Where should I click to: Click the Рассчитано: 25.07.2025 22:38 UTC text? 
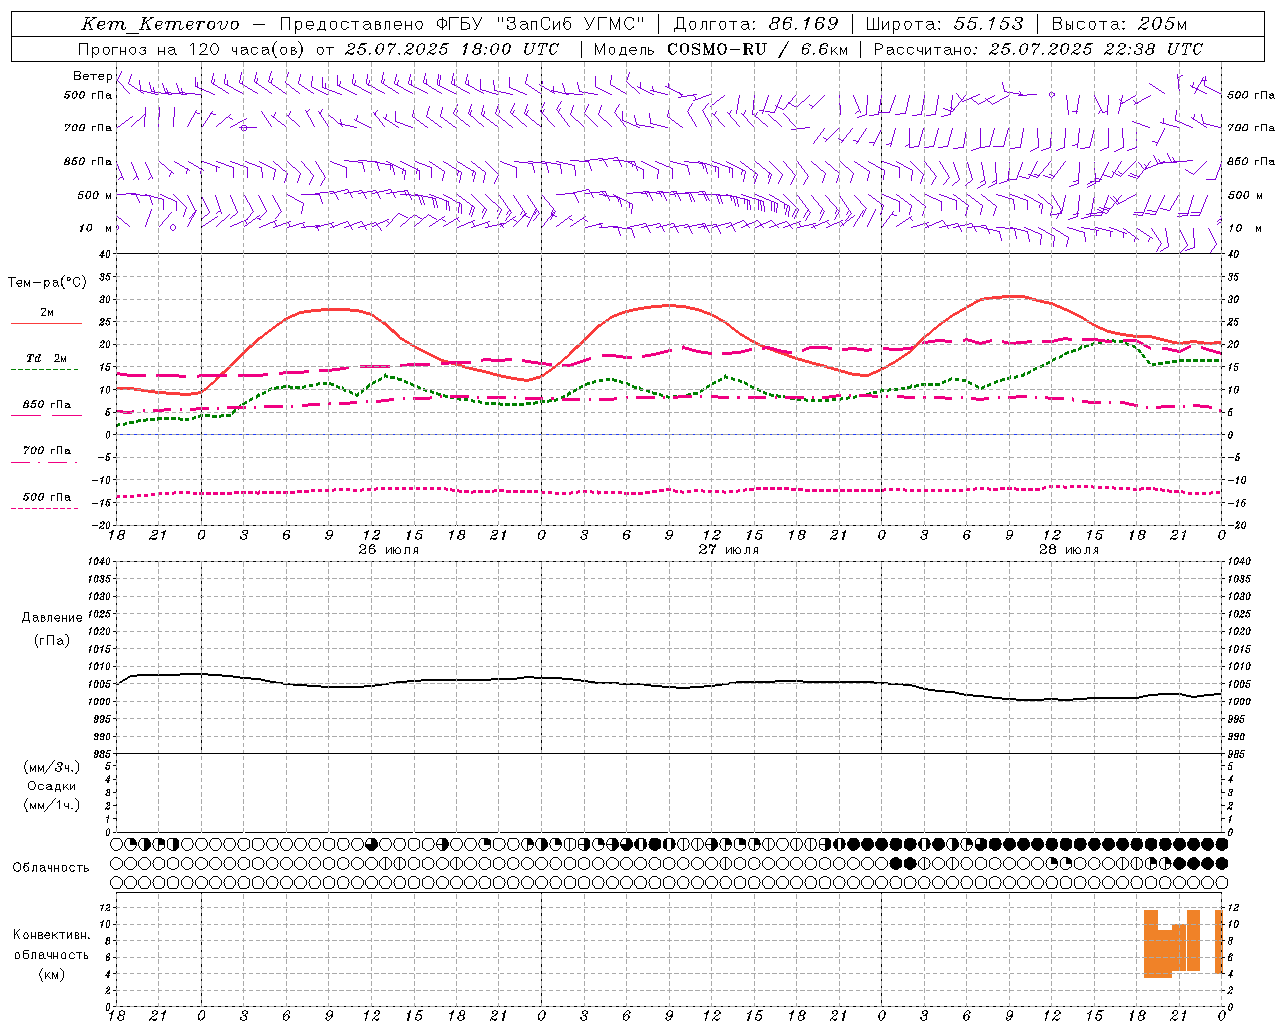click(x=1038, y=49)
